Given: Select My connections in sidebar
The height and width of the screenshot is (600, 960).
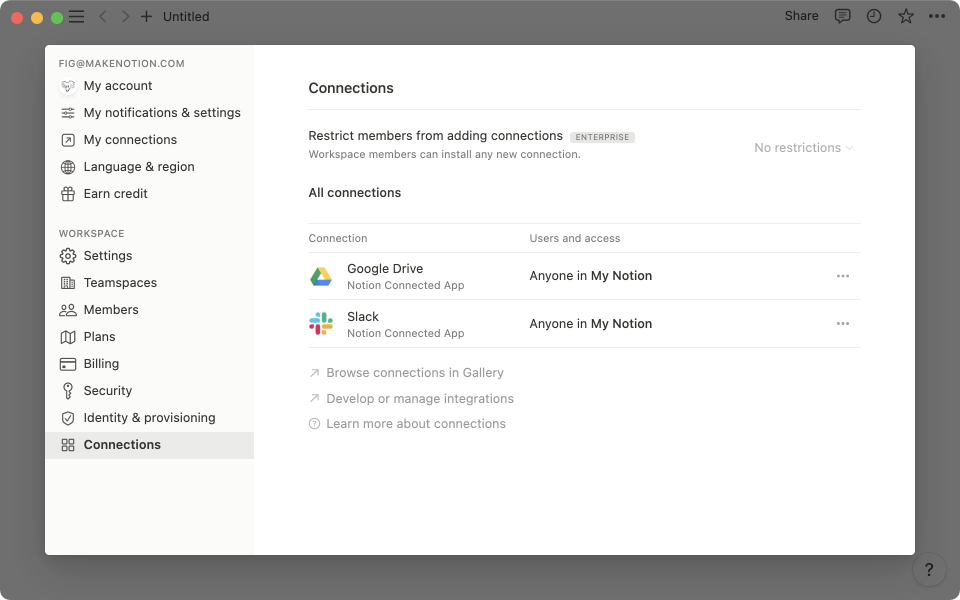Looking at the screenshot, I should 130,140.
